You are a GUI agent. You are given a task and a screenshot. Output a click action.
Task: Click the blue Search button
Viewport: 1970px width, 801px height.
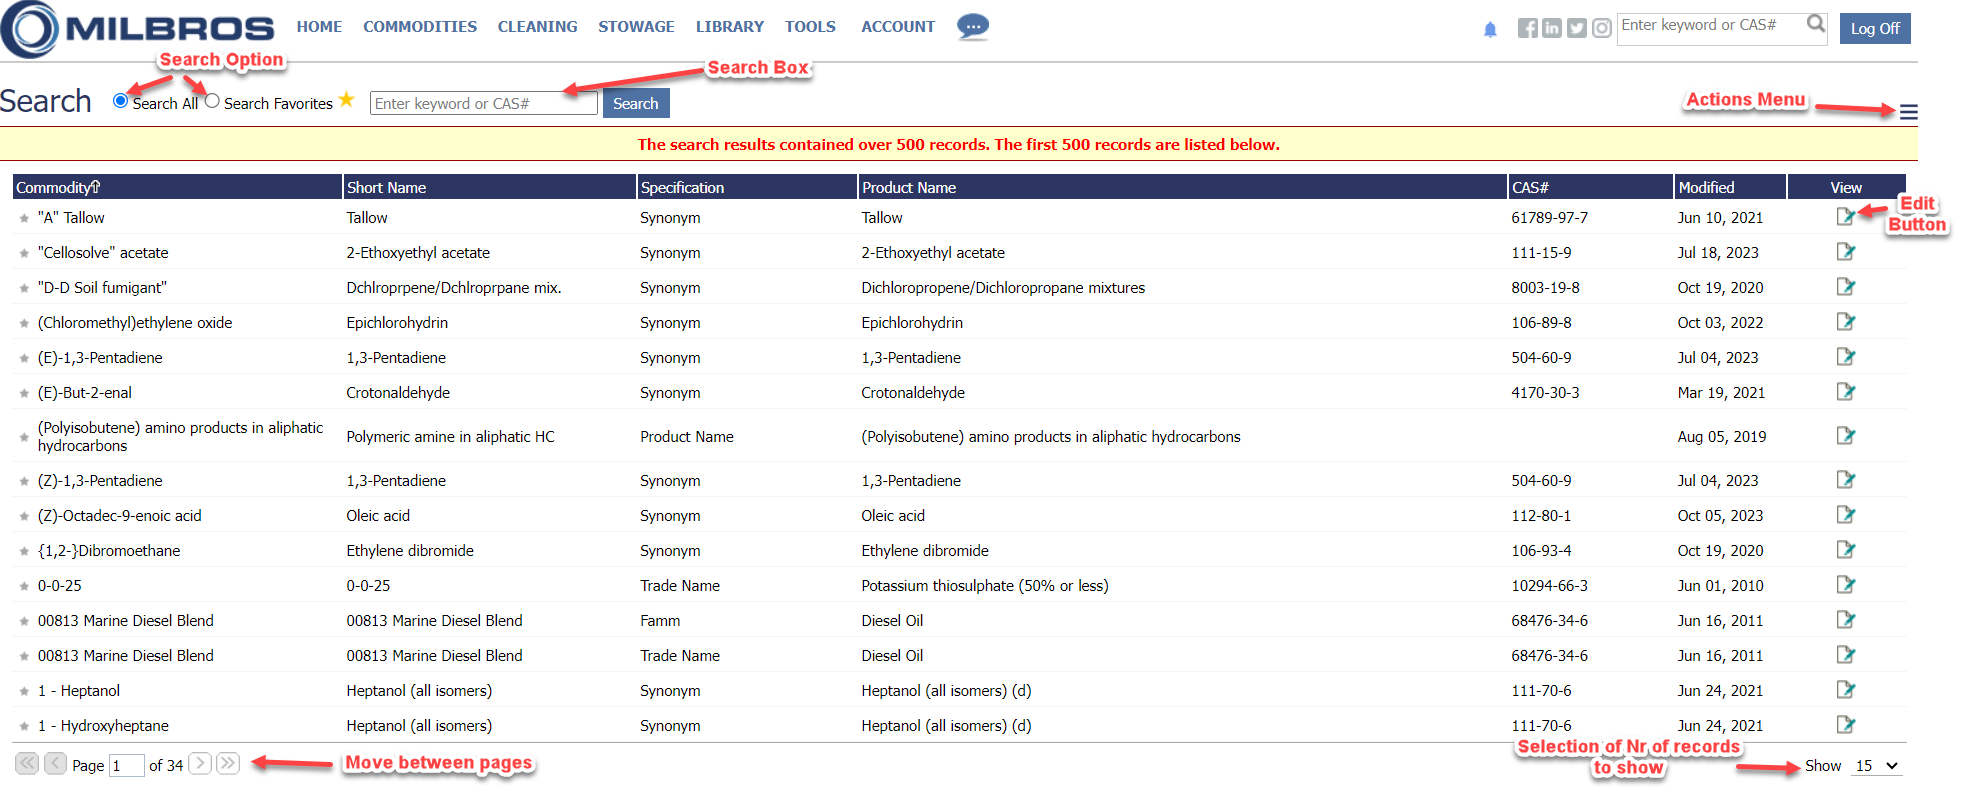pyautogui.click(x=635, y=103)
